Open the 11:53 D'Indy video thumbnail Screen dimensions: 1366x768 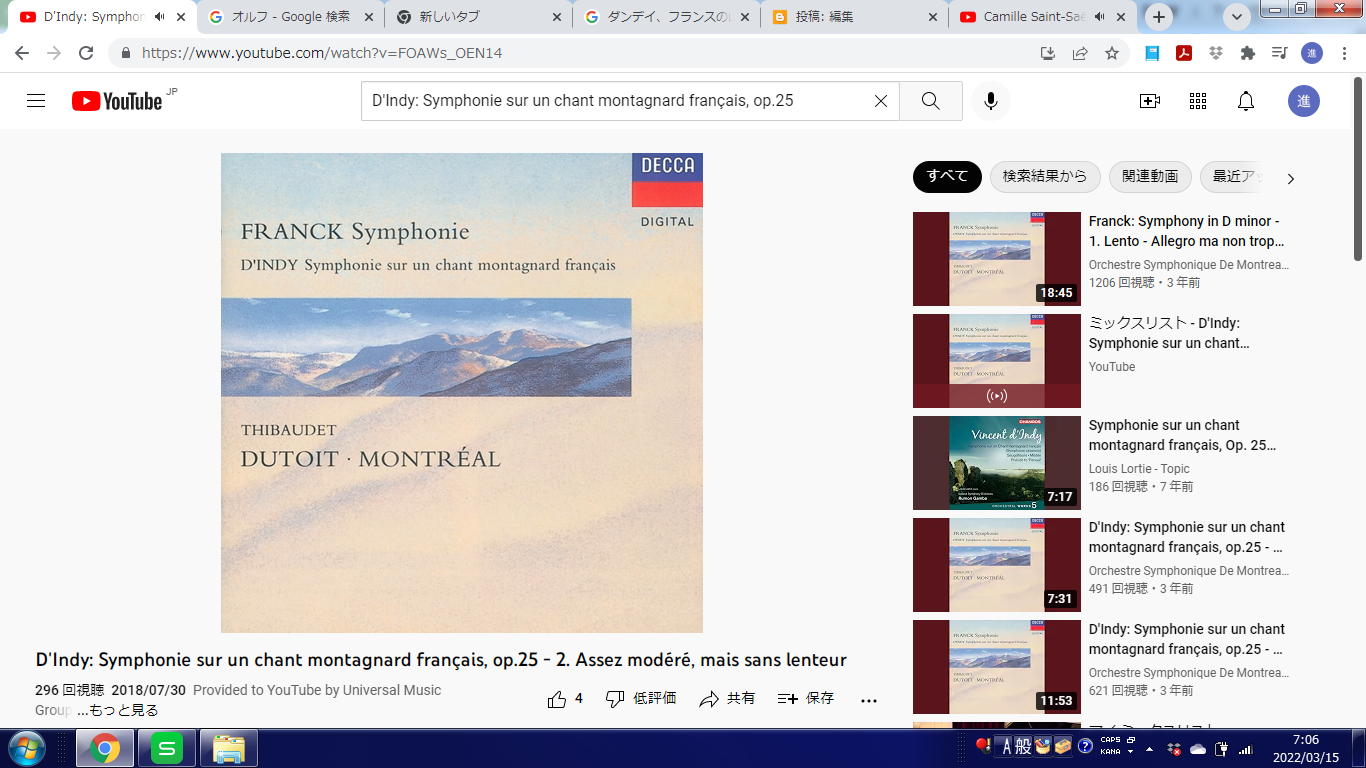(997, 667)
